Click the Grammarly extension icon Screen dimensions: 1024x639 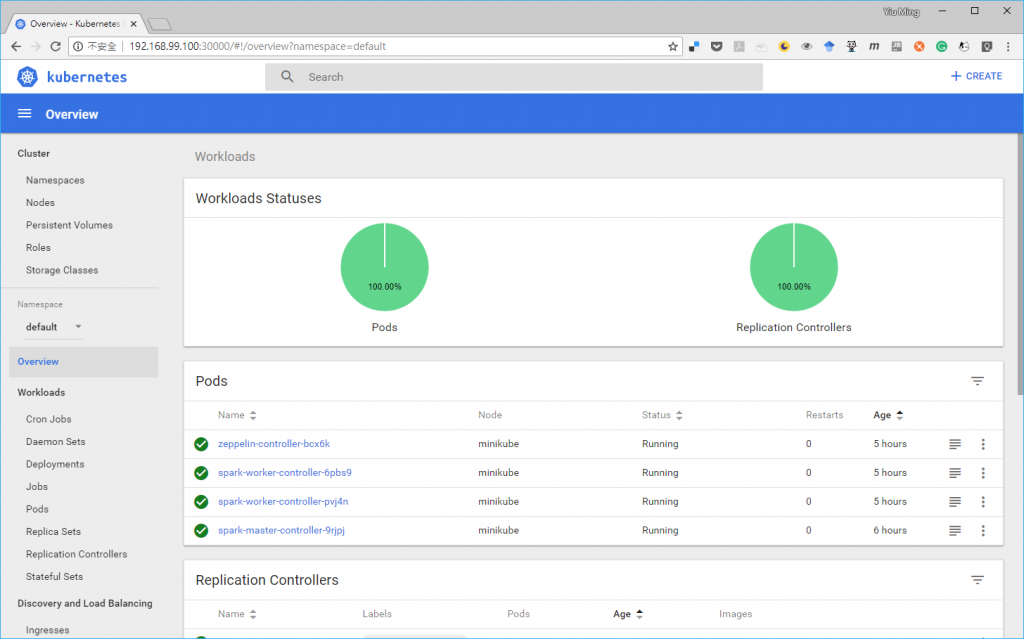941,46
